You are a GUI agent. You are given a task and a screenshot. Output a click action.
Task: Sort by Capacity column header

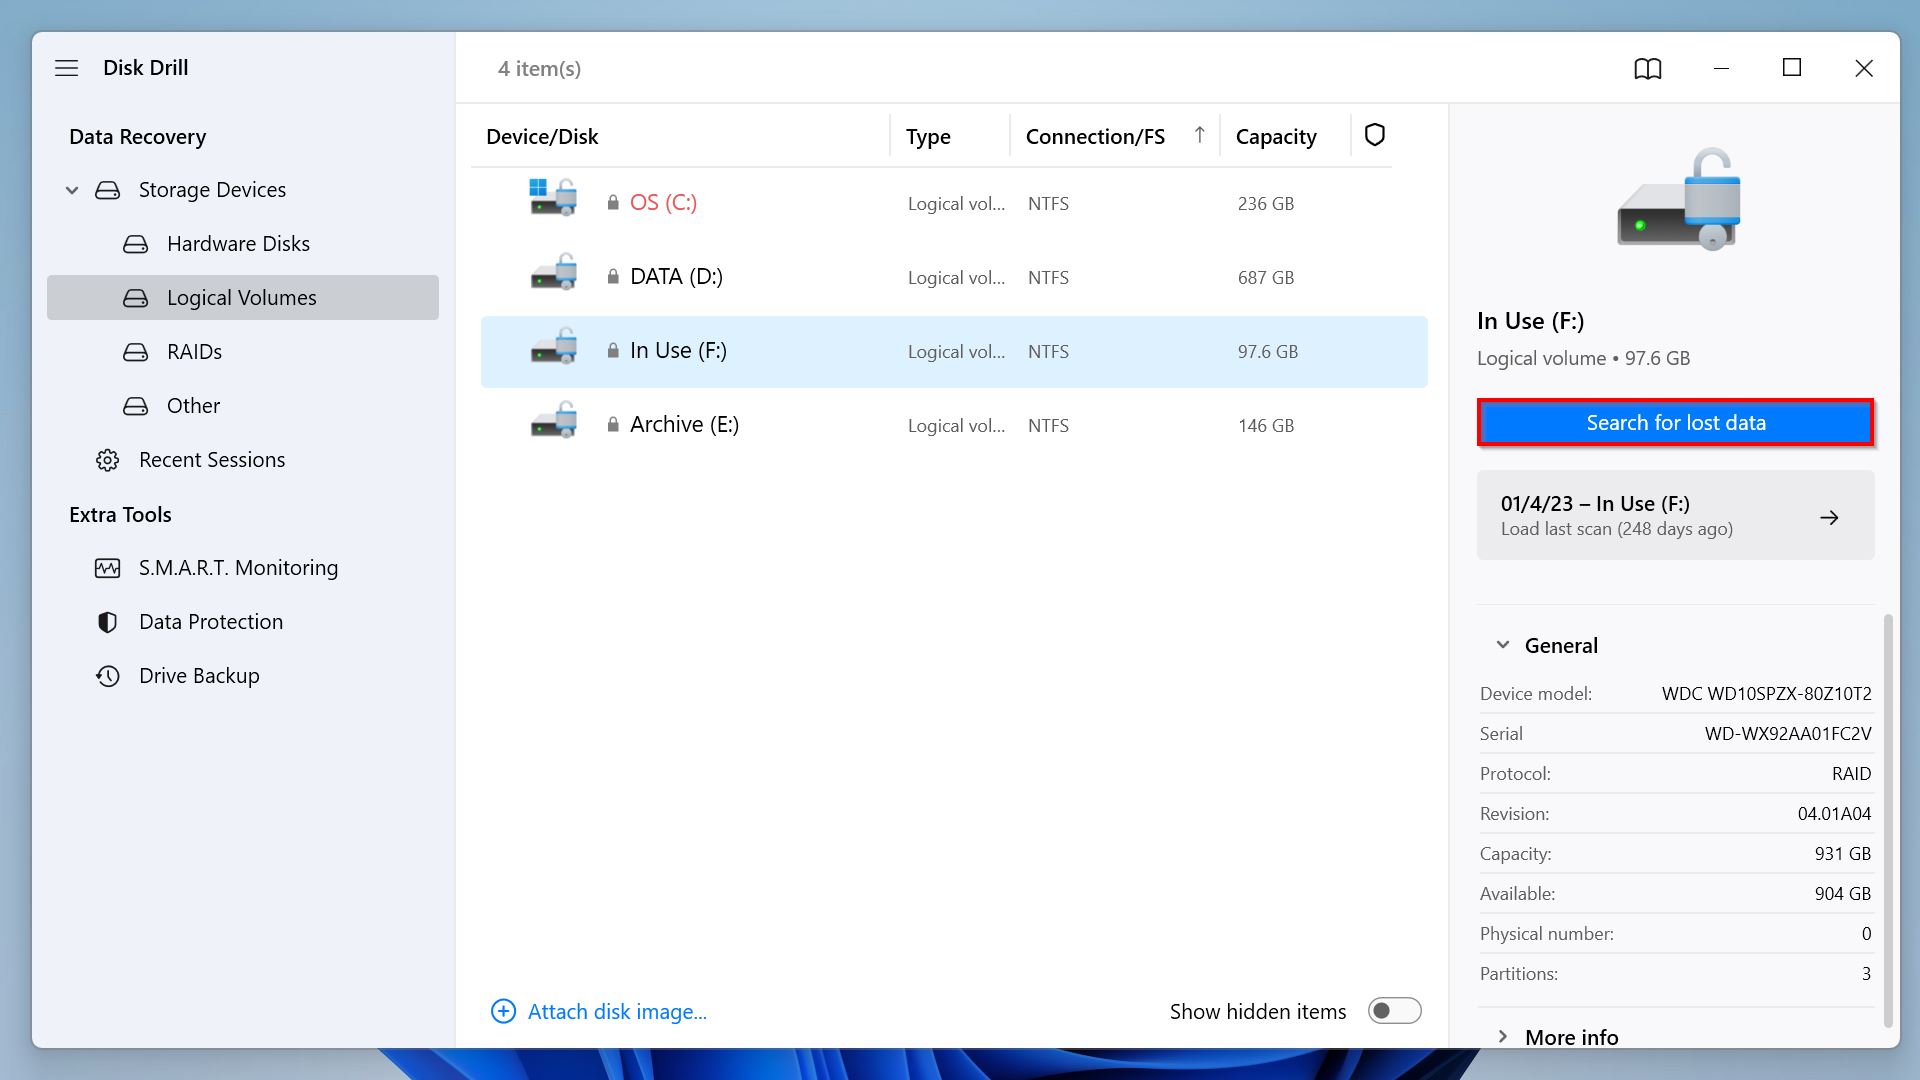[1275, 136]
